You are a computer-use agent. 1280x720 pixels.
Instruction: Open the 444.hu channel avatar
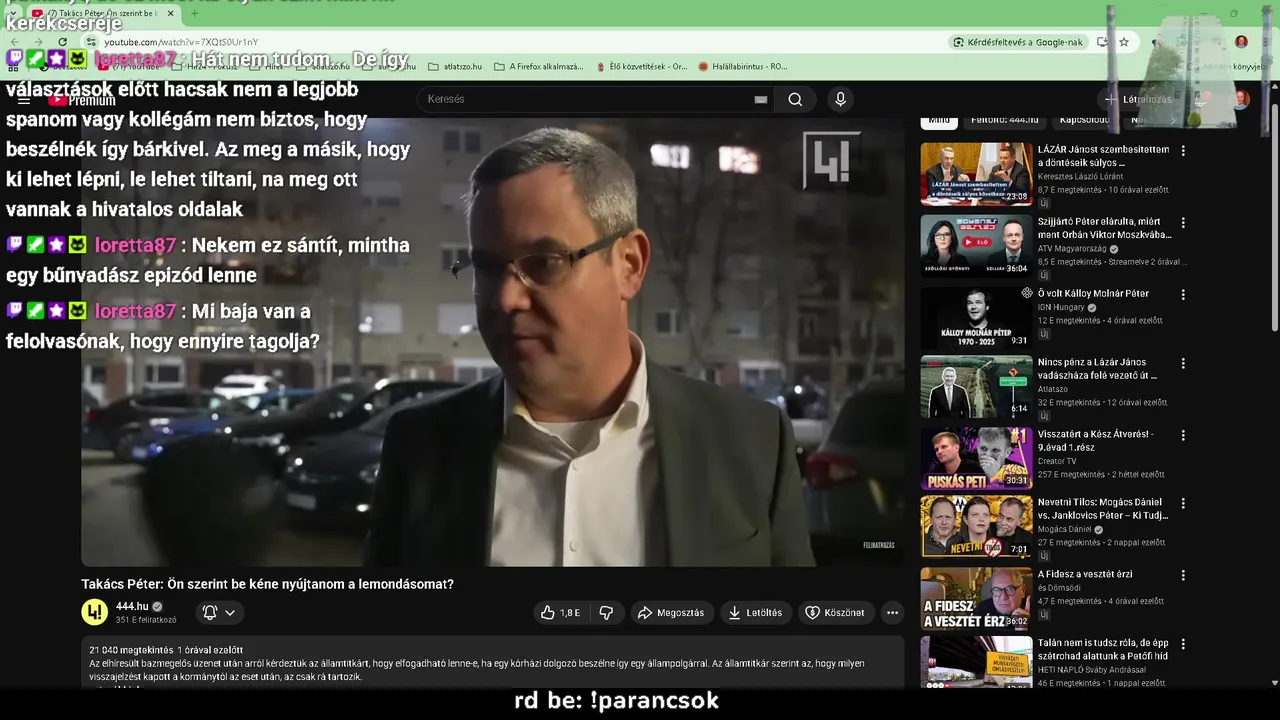click(x=94, y=612)
